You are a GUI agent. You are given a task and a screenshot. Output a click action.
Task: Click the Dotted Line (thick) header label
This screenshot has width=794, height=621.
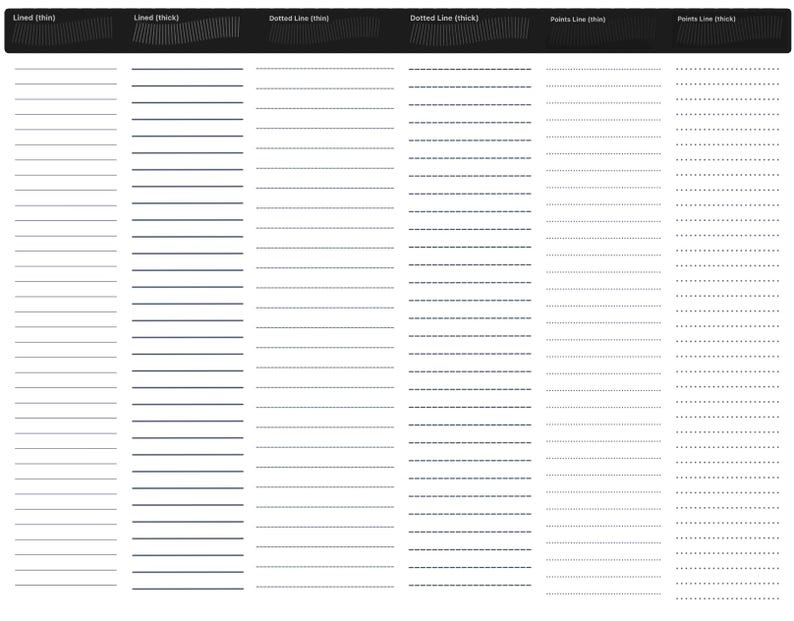tap(444, 18)
